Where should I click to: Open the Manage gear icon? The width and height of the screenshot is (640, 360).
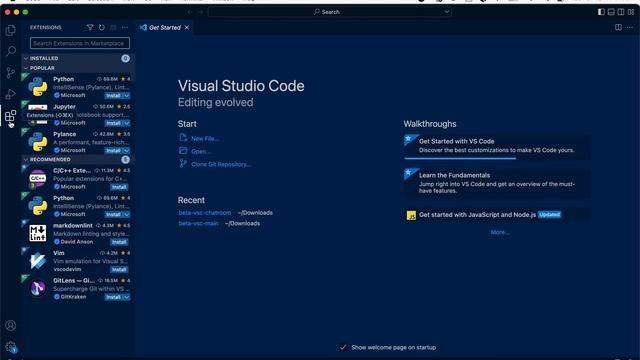coord(11,347)
